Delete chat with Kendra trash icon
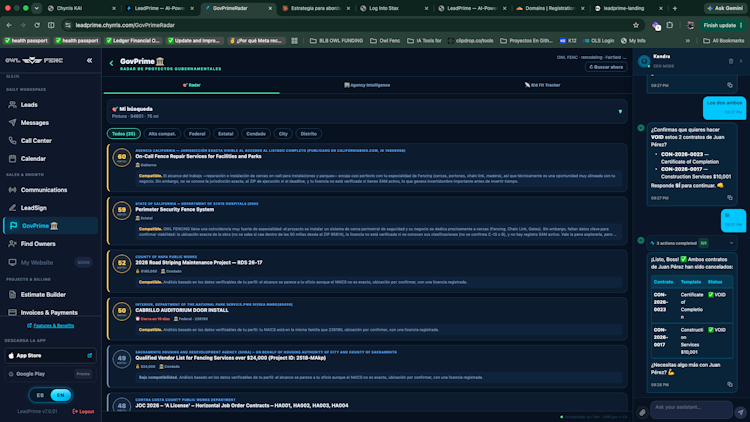750x422 pixels. [x=731, y=61]
